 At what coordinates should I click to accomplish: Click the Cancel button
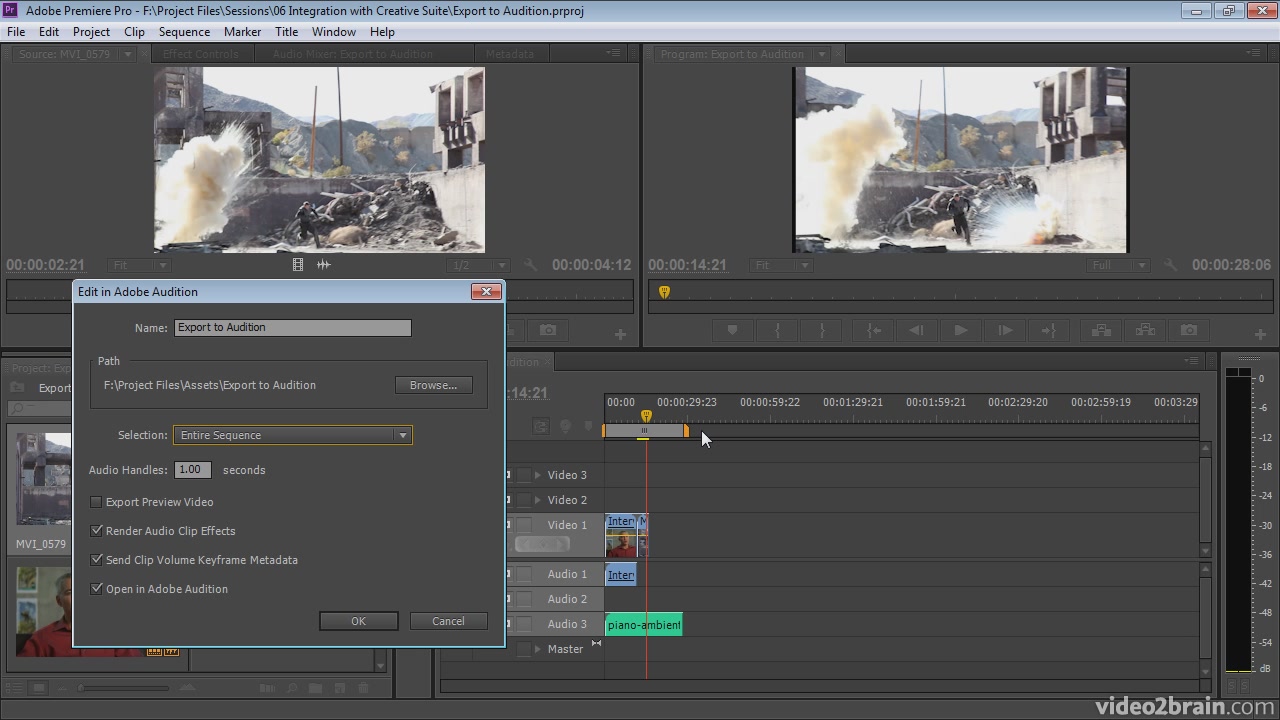pyautogui.click(x=448, y=621)
